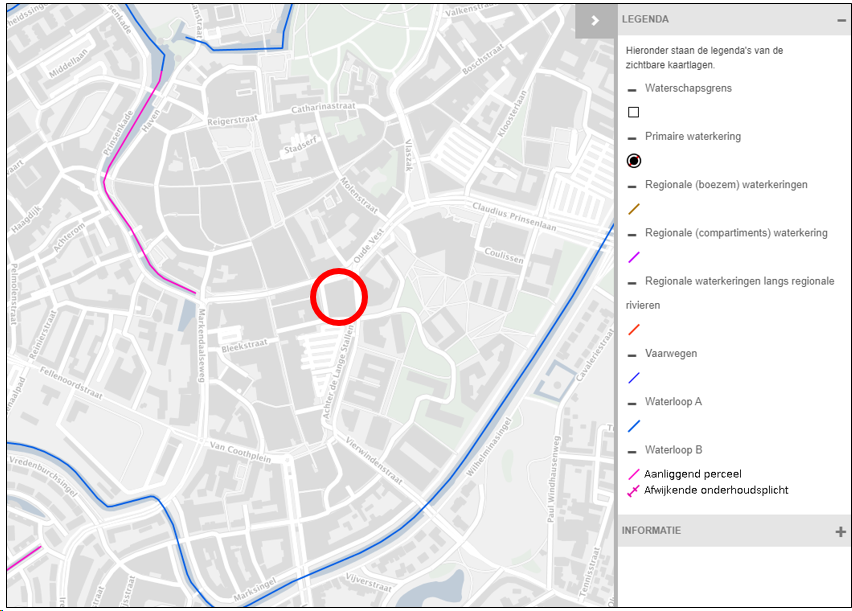The width and height of the screenshot is (852, 611).
Task: Click the black circle Primaire waterkering symbol
Action: pyautogui.click(x=634, y=161)
